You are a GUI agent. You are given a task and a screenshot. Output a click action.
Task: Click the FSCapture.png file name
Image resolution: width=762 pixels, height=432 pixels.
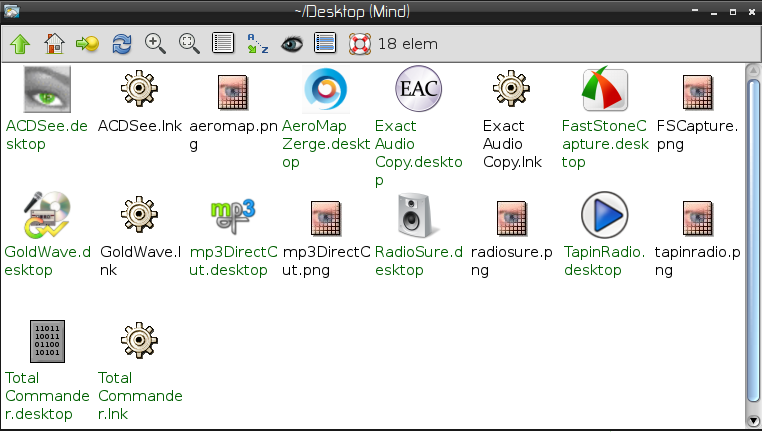click(697, 135)
